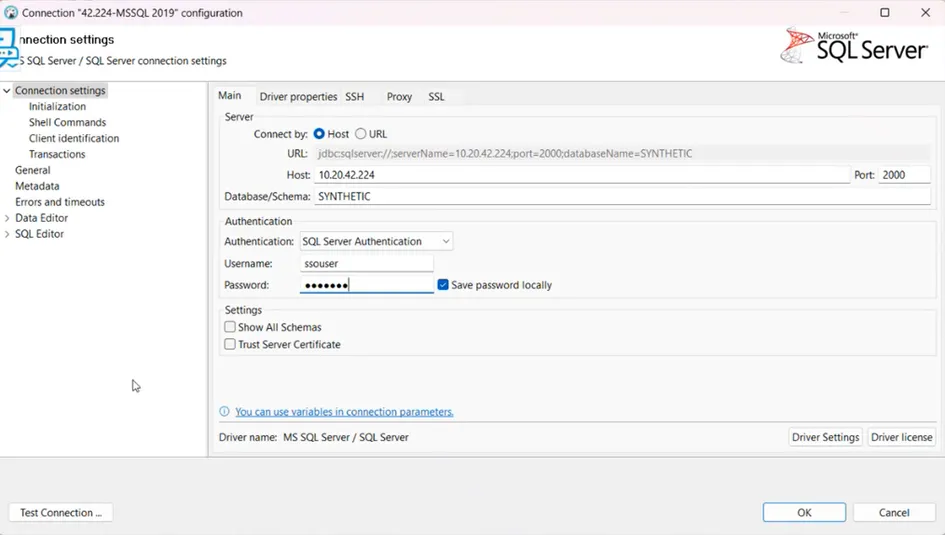Image resolution: width=945 pixels, height=535 pixels.
Task: Select the Host radio button
Action: [319, 134]
